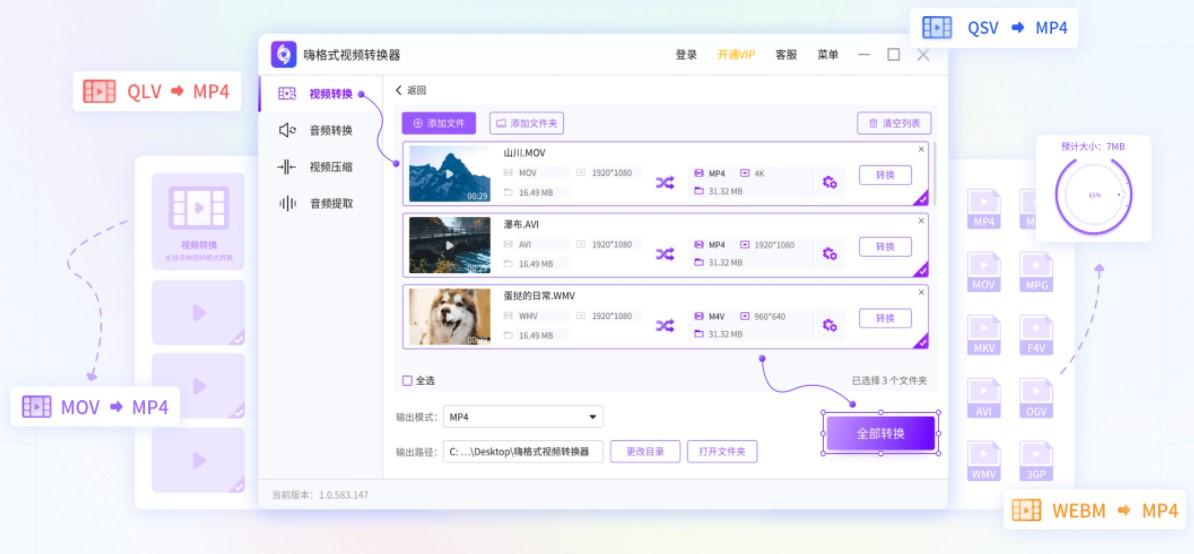The height and width of the screenshot is (554, 1194).
Task: Click the 打开文件夹 button
Action: (x=722, y=451)
